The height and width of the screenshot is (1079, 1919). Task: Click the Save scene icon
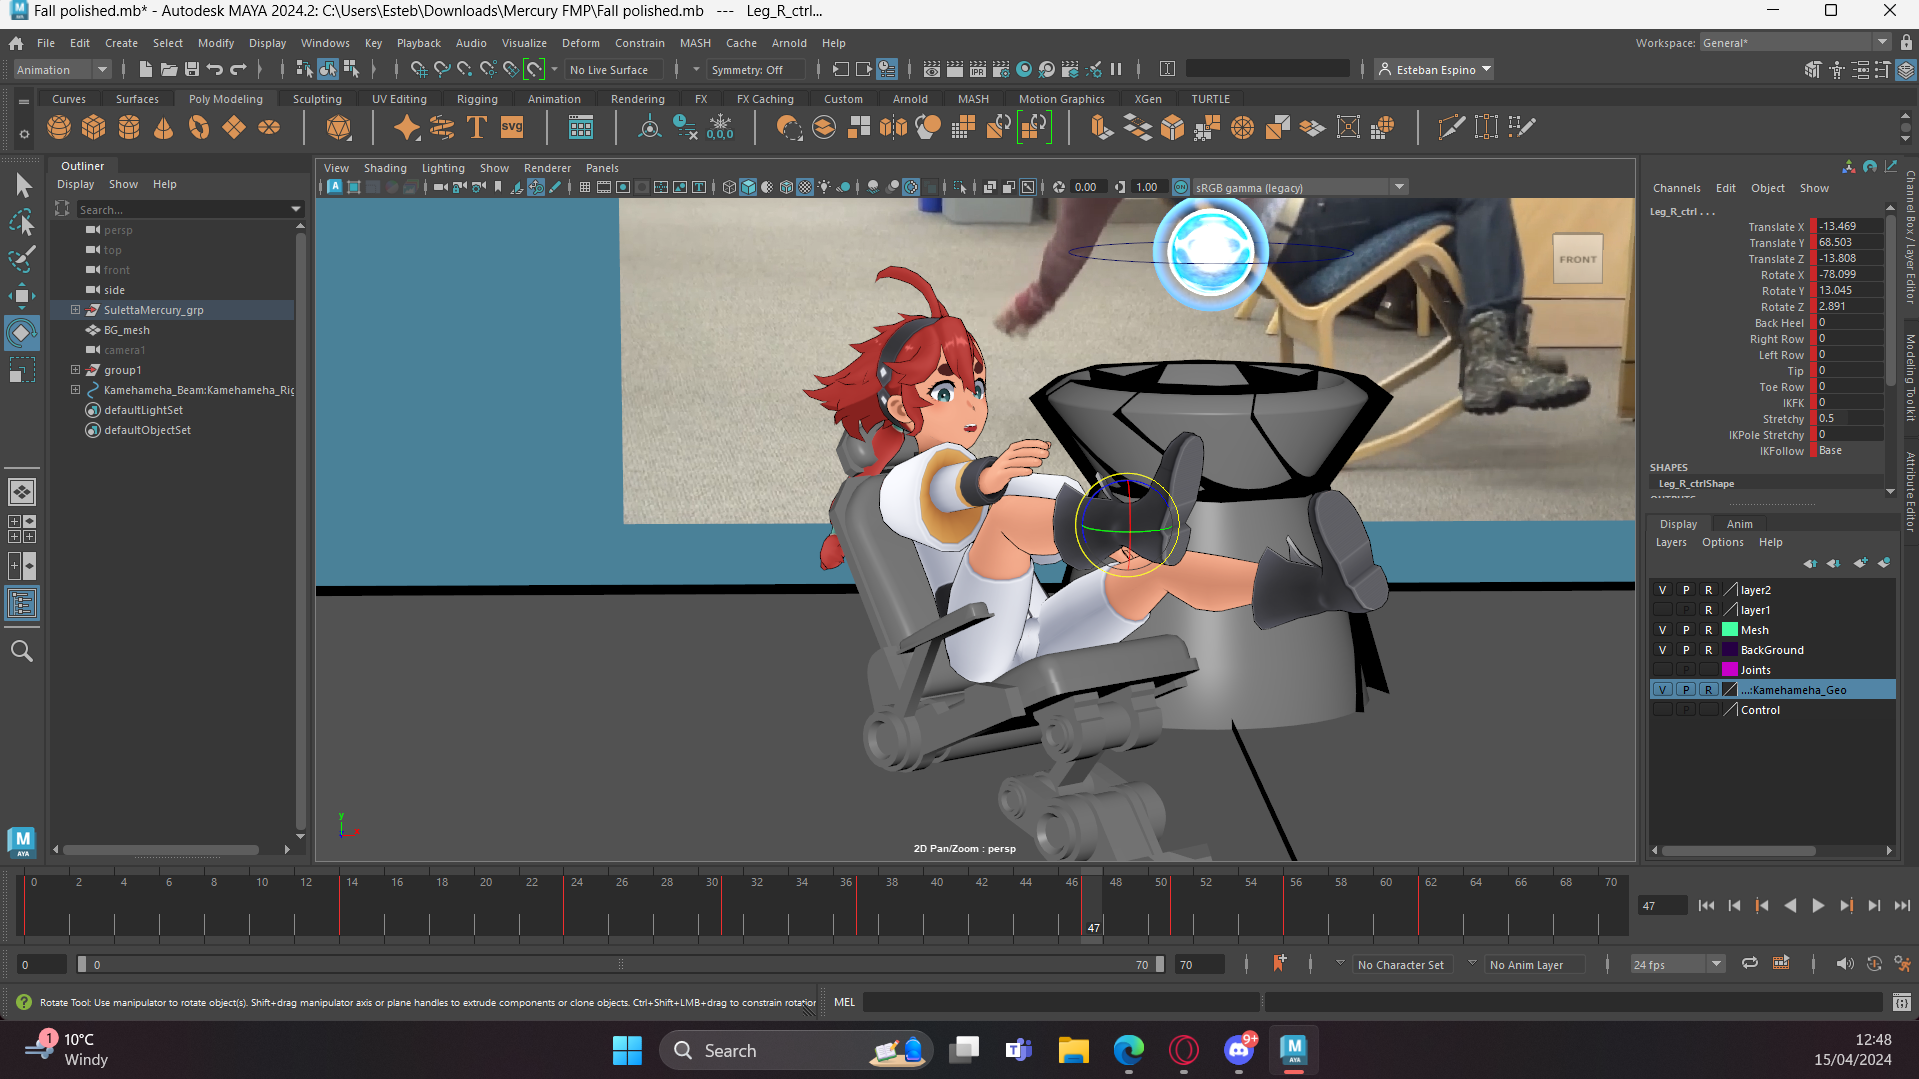pos(191,69)
